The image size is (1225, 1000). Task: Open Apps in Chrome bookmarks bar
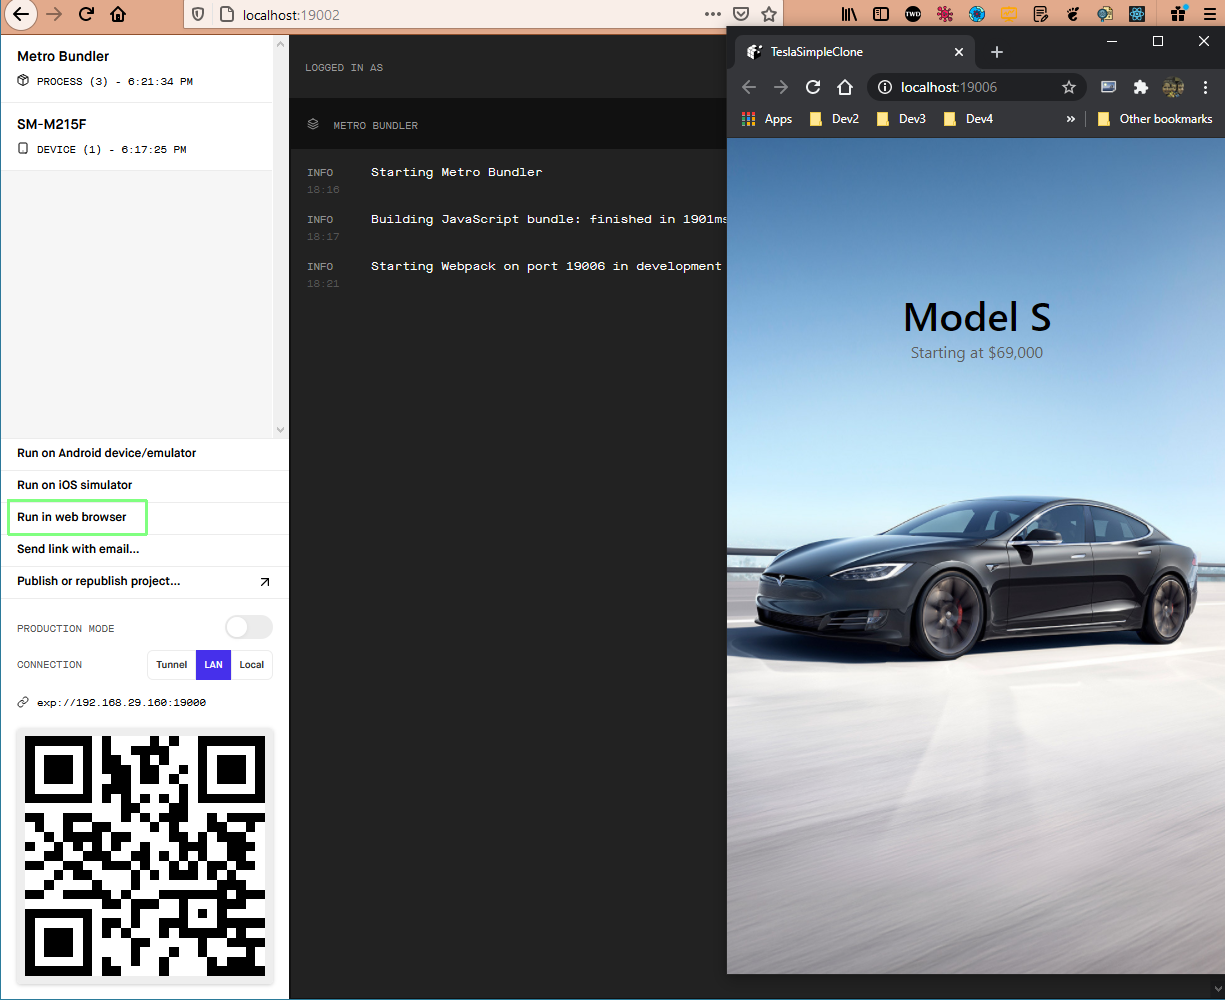[x=767, y=119]
